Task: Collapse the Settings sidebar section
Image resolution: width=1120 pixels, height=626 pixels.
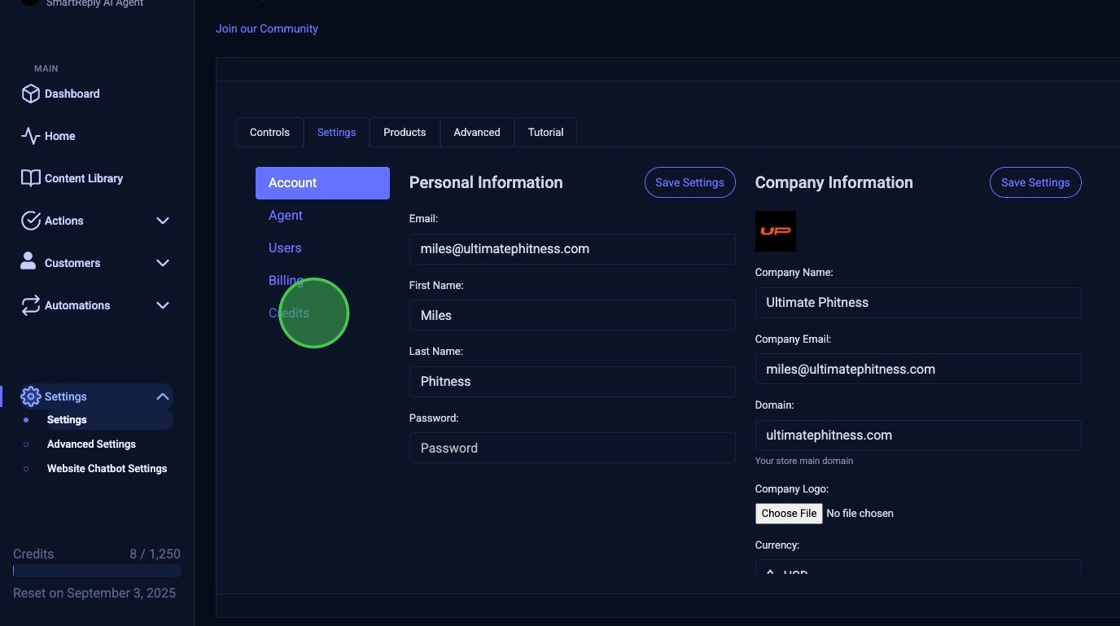Action: click(x=162, y=397)
